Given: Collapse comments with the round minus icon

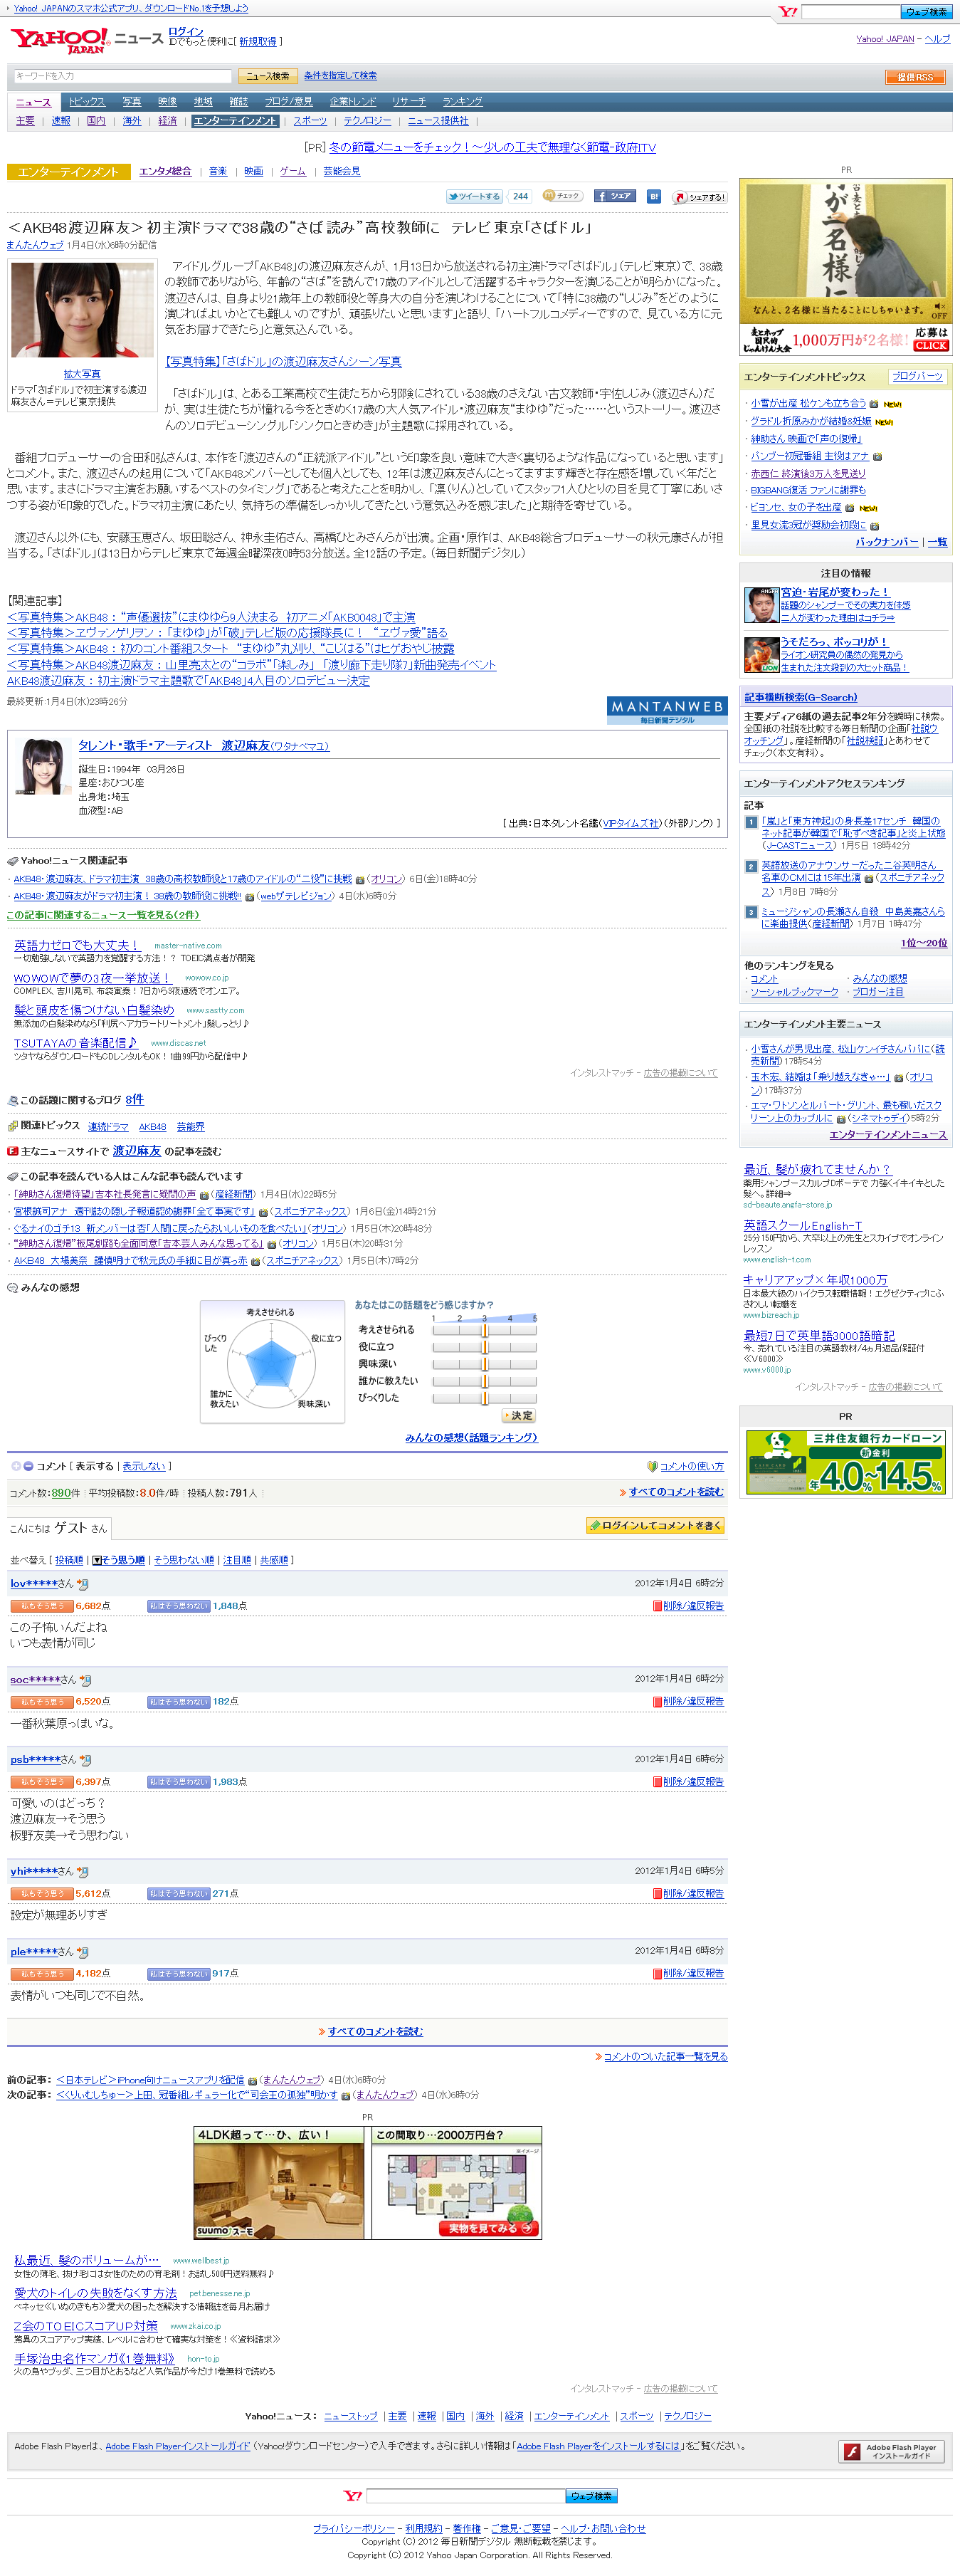Looking at the screenshot, I should point(28,1466).
